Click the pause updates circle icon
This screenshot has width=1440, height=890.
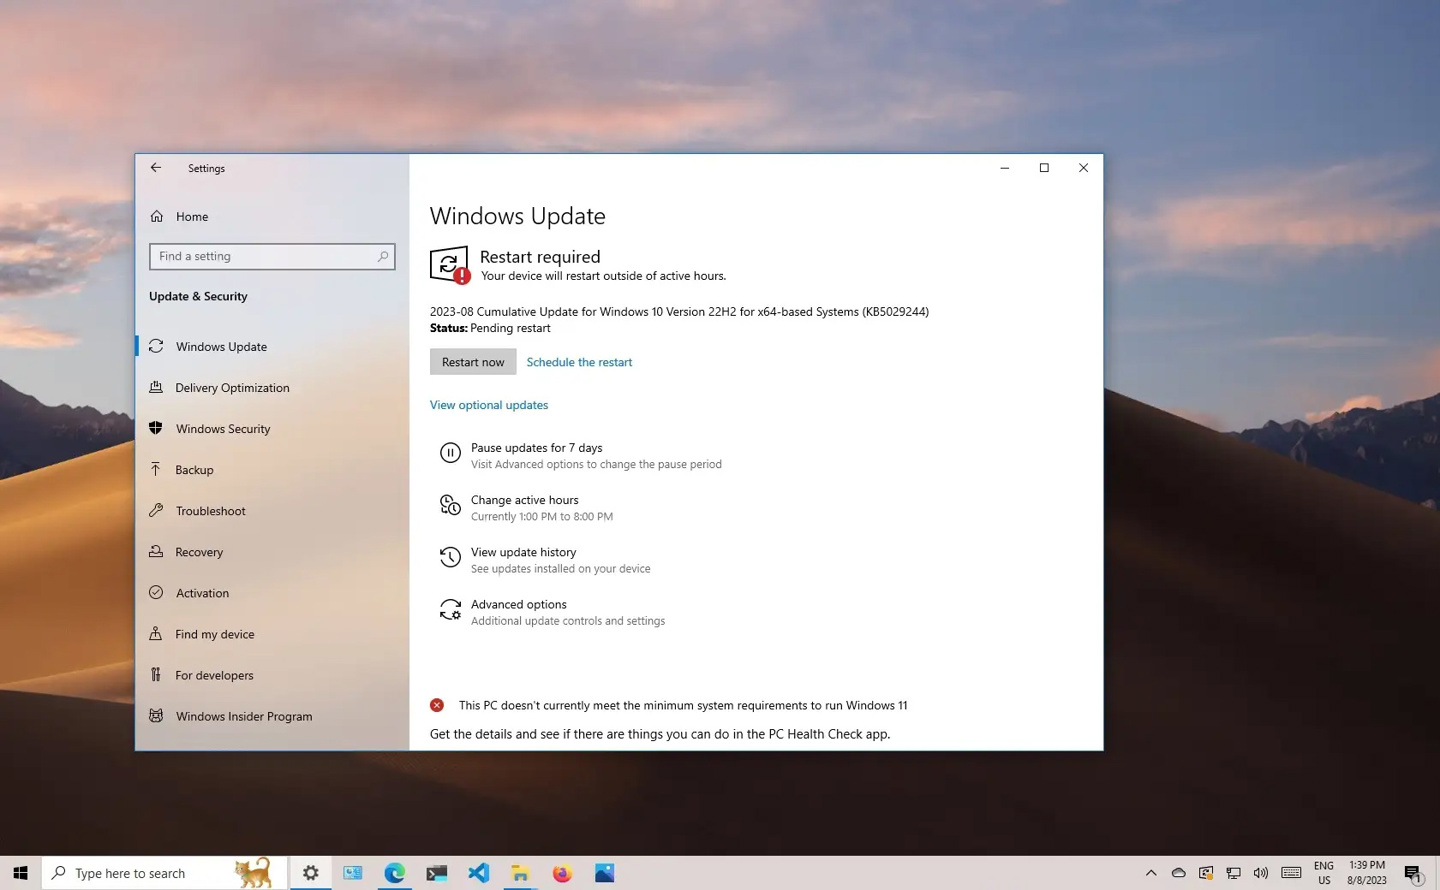point(450,453)
